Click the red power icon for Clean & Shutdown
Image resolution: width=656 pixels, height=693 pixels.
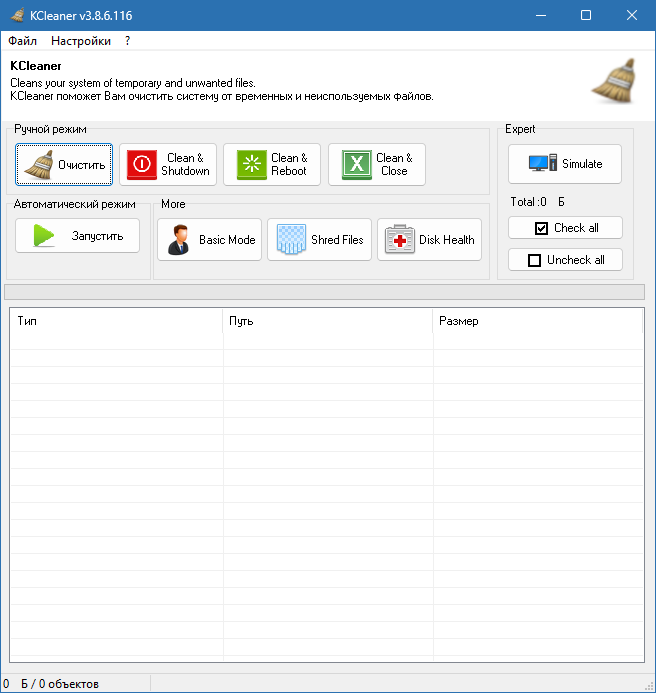(x=142, y=164)
